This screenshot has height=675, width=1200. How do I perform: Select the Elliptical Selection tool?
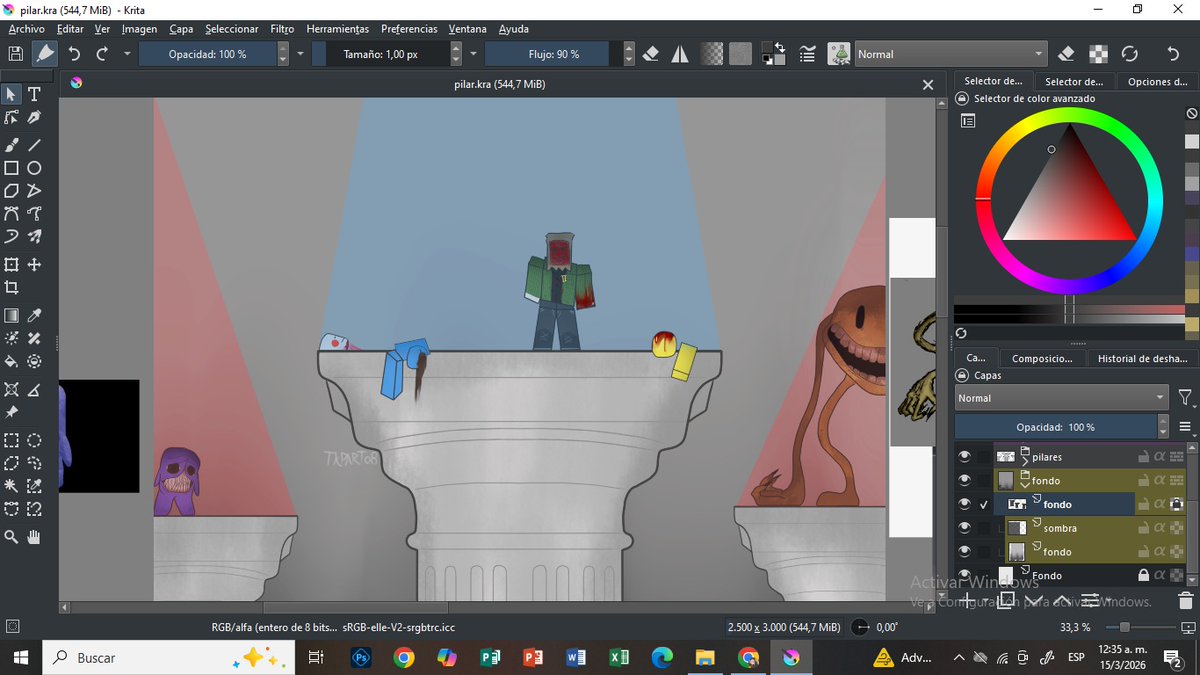[x=34, y=440]
